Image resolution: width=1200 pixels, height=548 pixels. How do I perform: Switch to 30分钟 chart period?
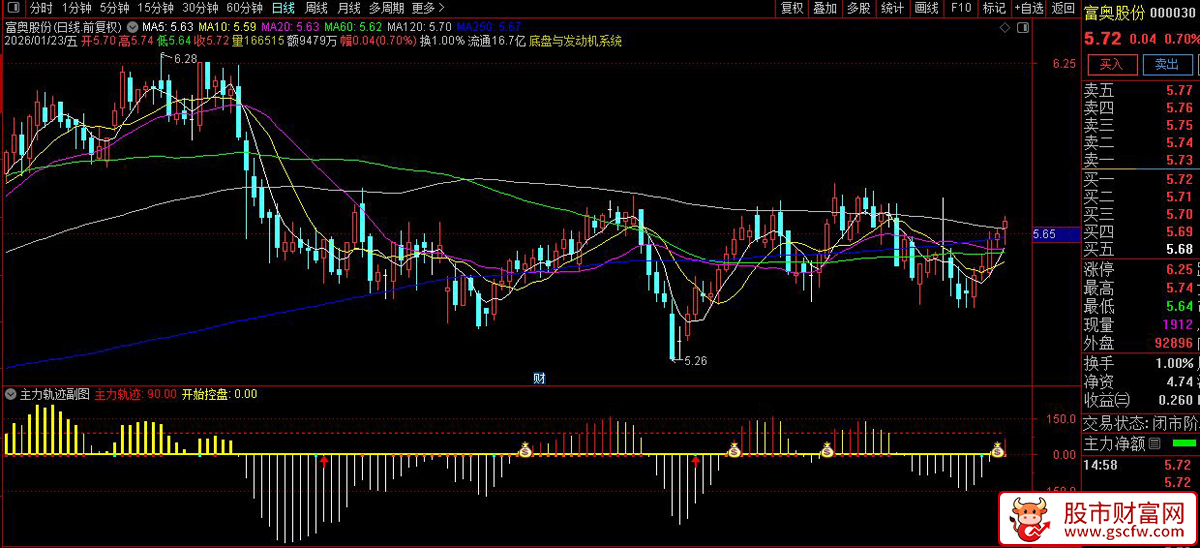click(200, 8)
